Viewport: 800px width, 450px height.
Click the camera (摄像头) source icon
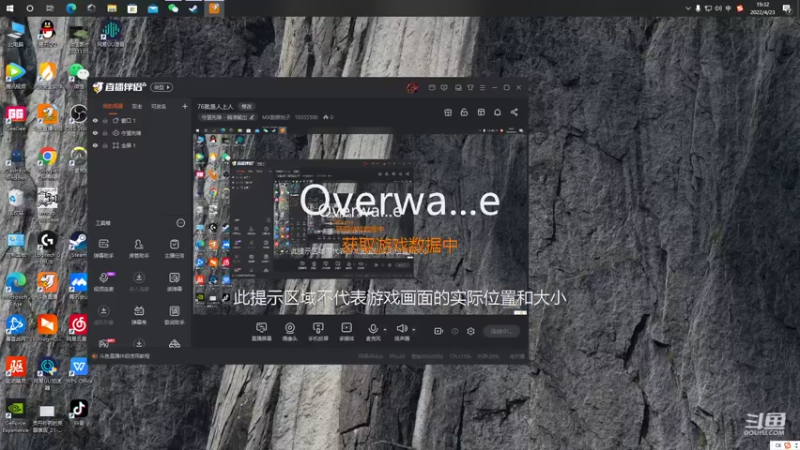pos(289,331)
